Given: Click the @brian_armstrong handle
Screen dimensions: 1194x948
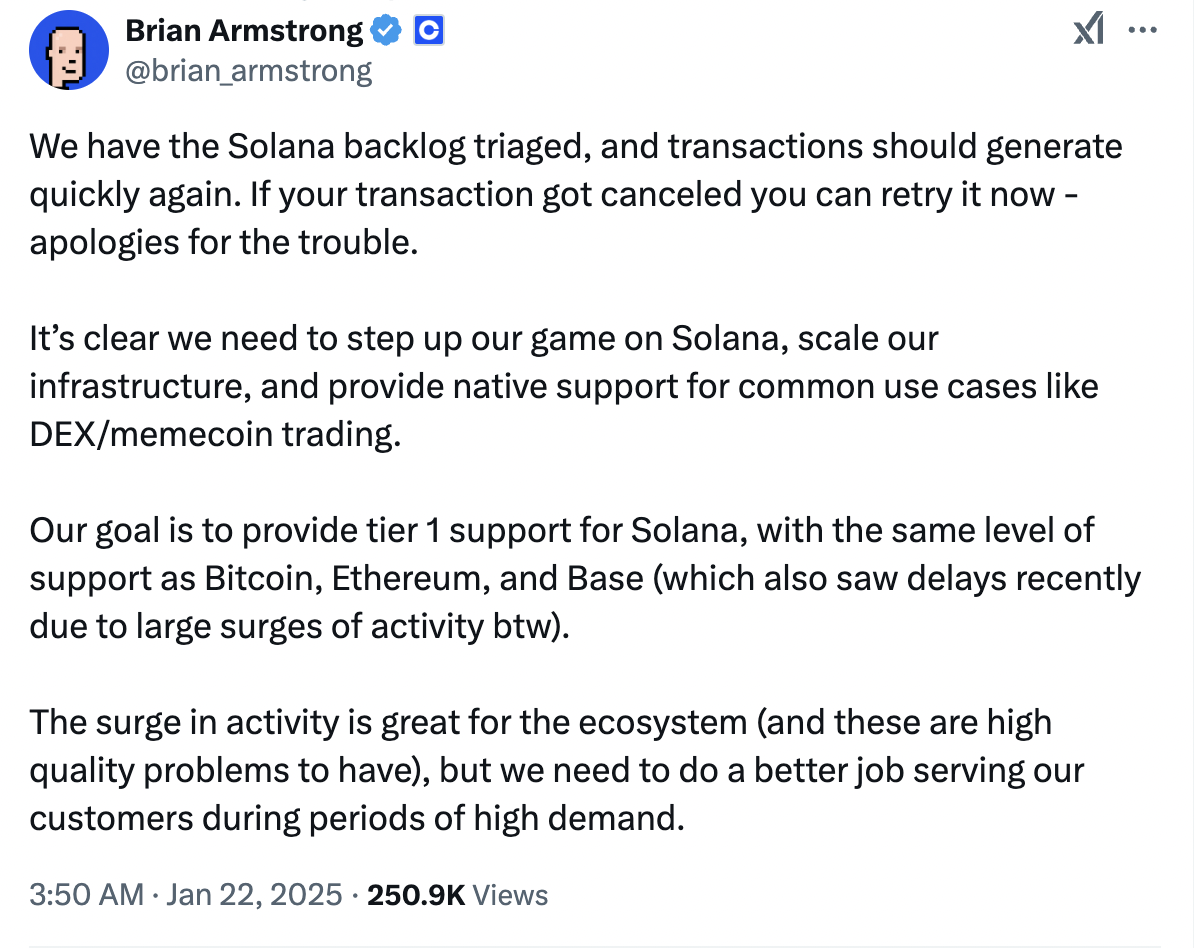Looking at the screenshot, I should click(x=246, y=70).
